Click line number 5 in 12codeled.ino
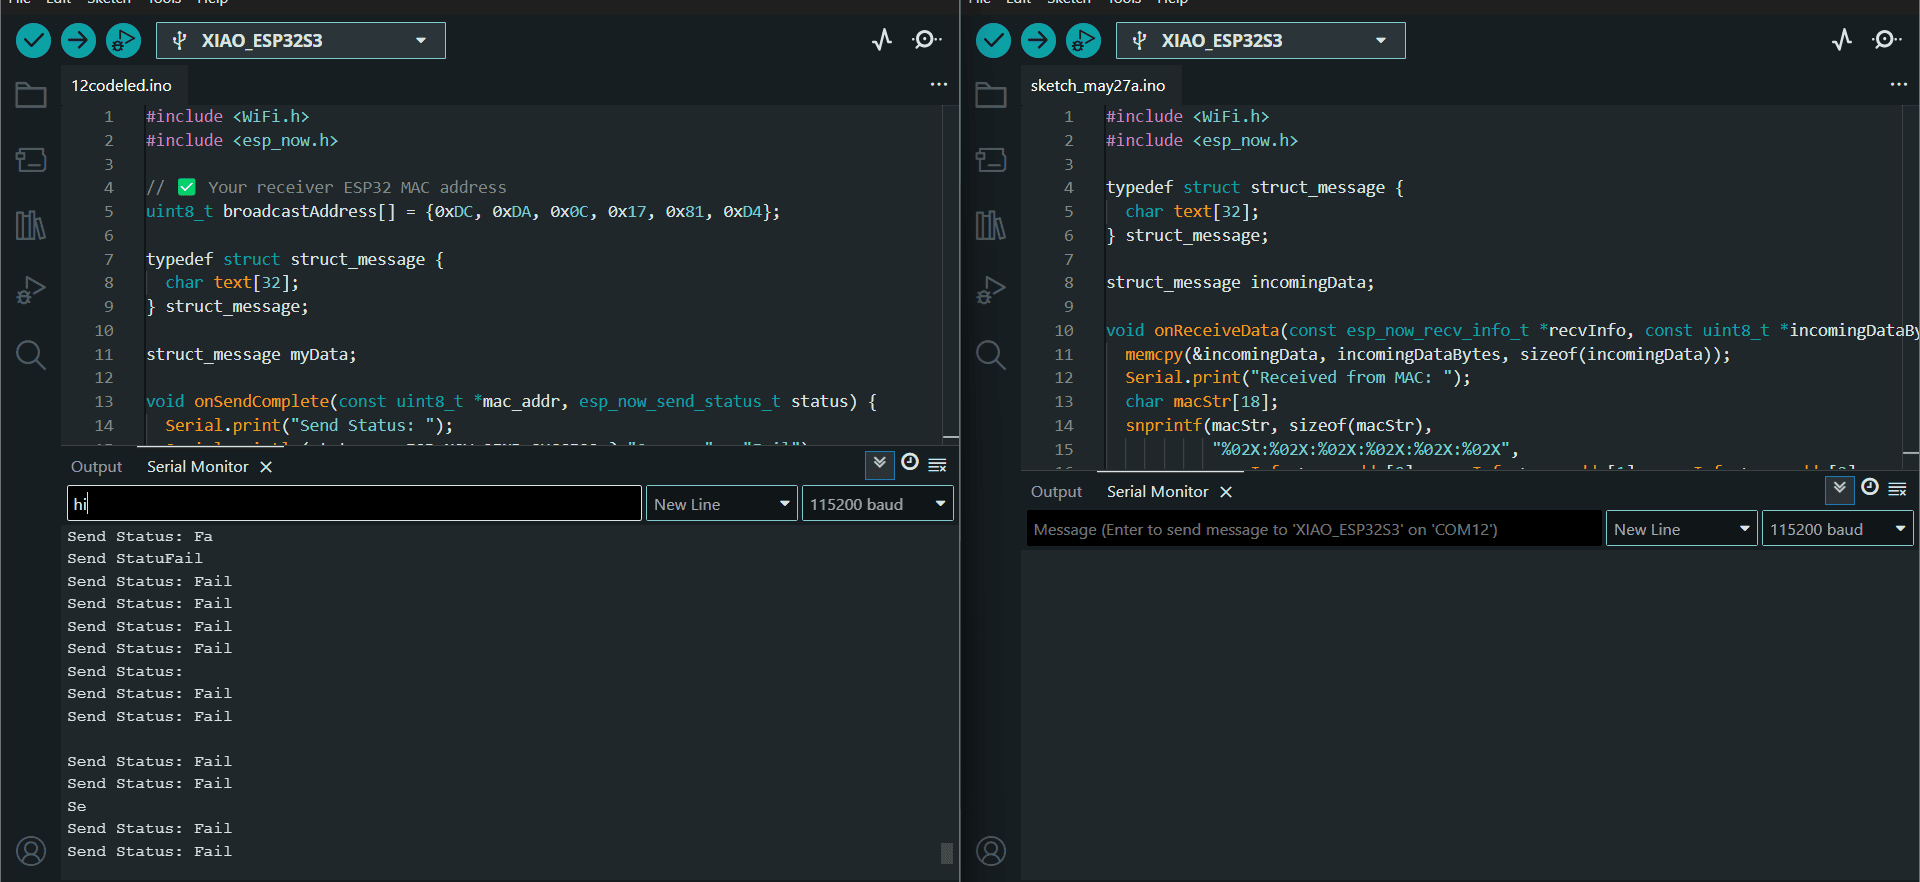Image resolution: width=1920 pixels, height=882 pixels. tap(109, 211)
